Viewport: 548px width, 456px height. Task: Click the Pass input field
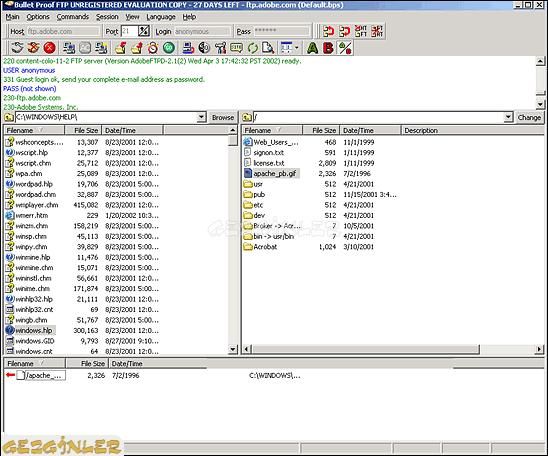coord(282,31)
